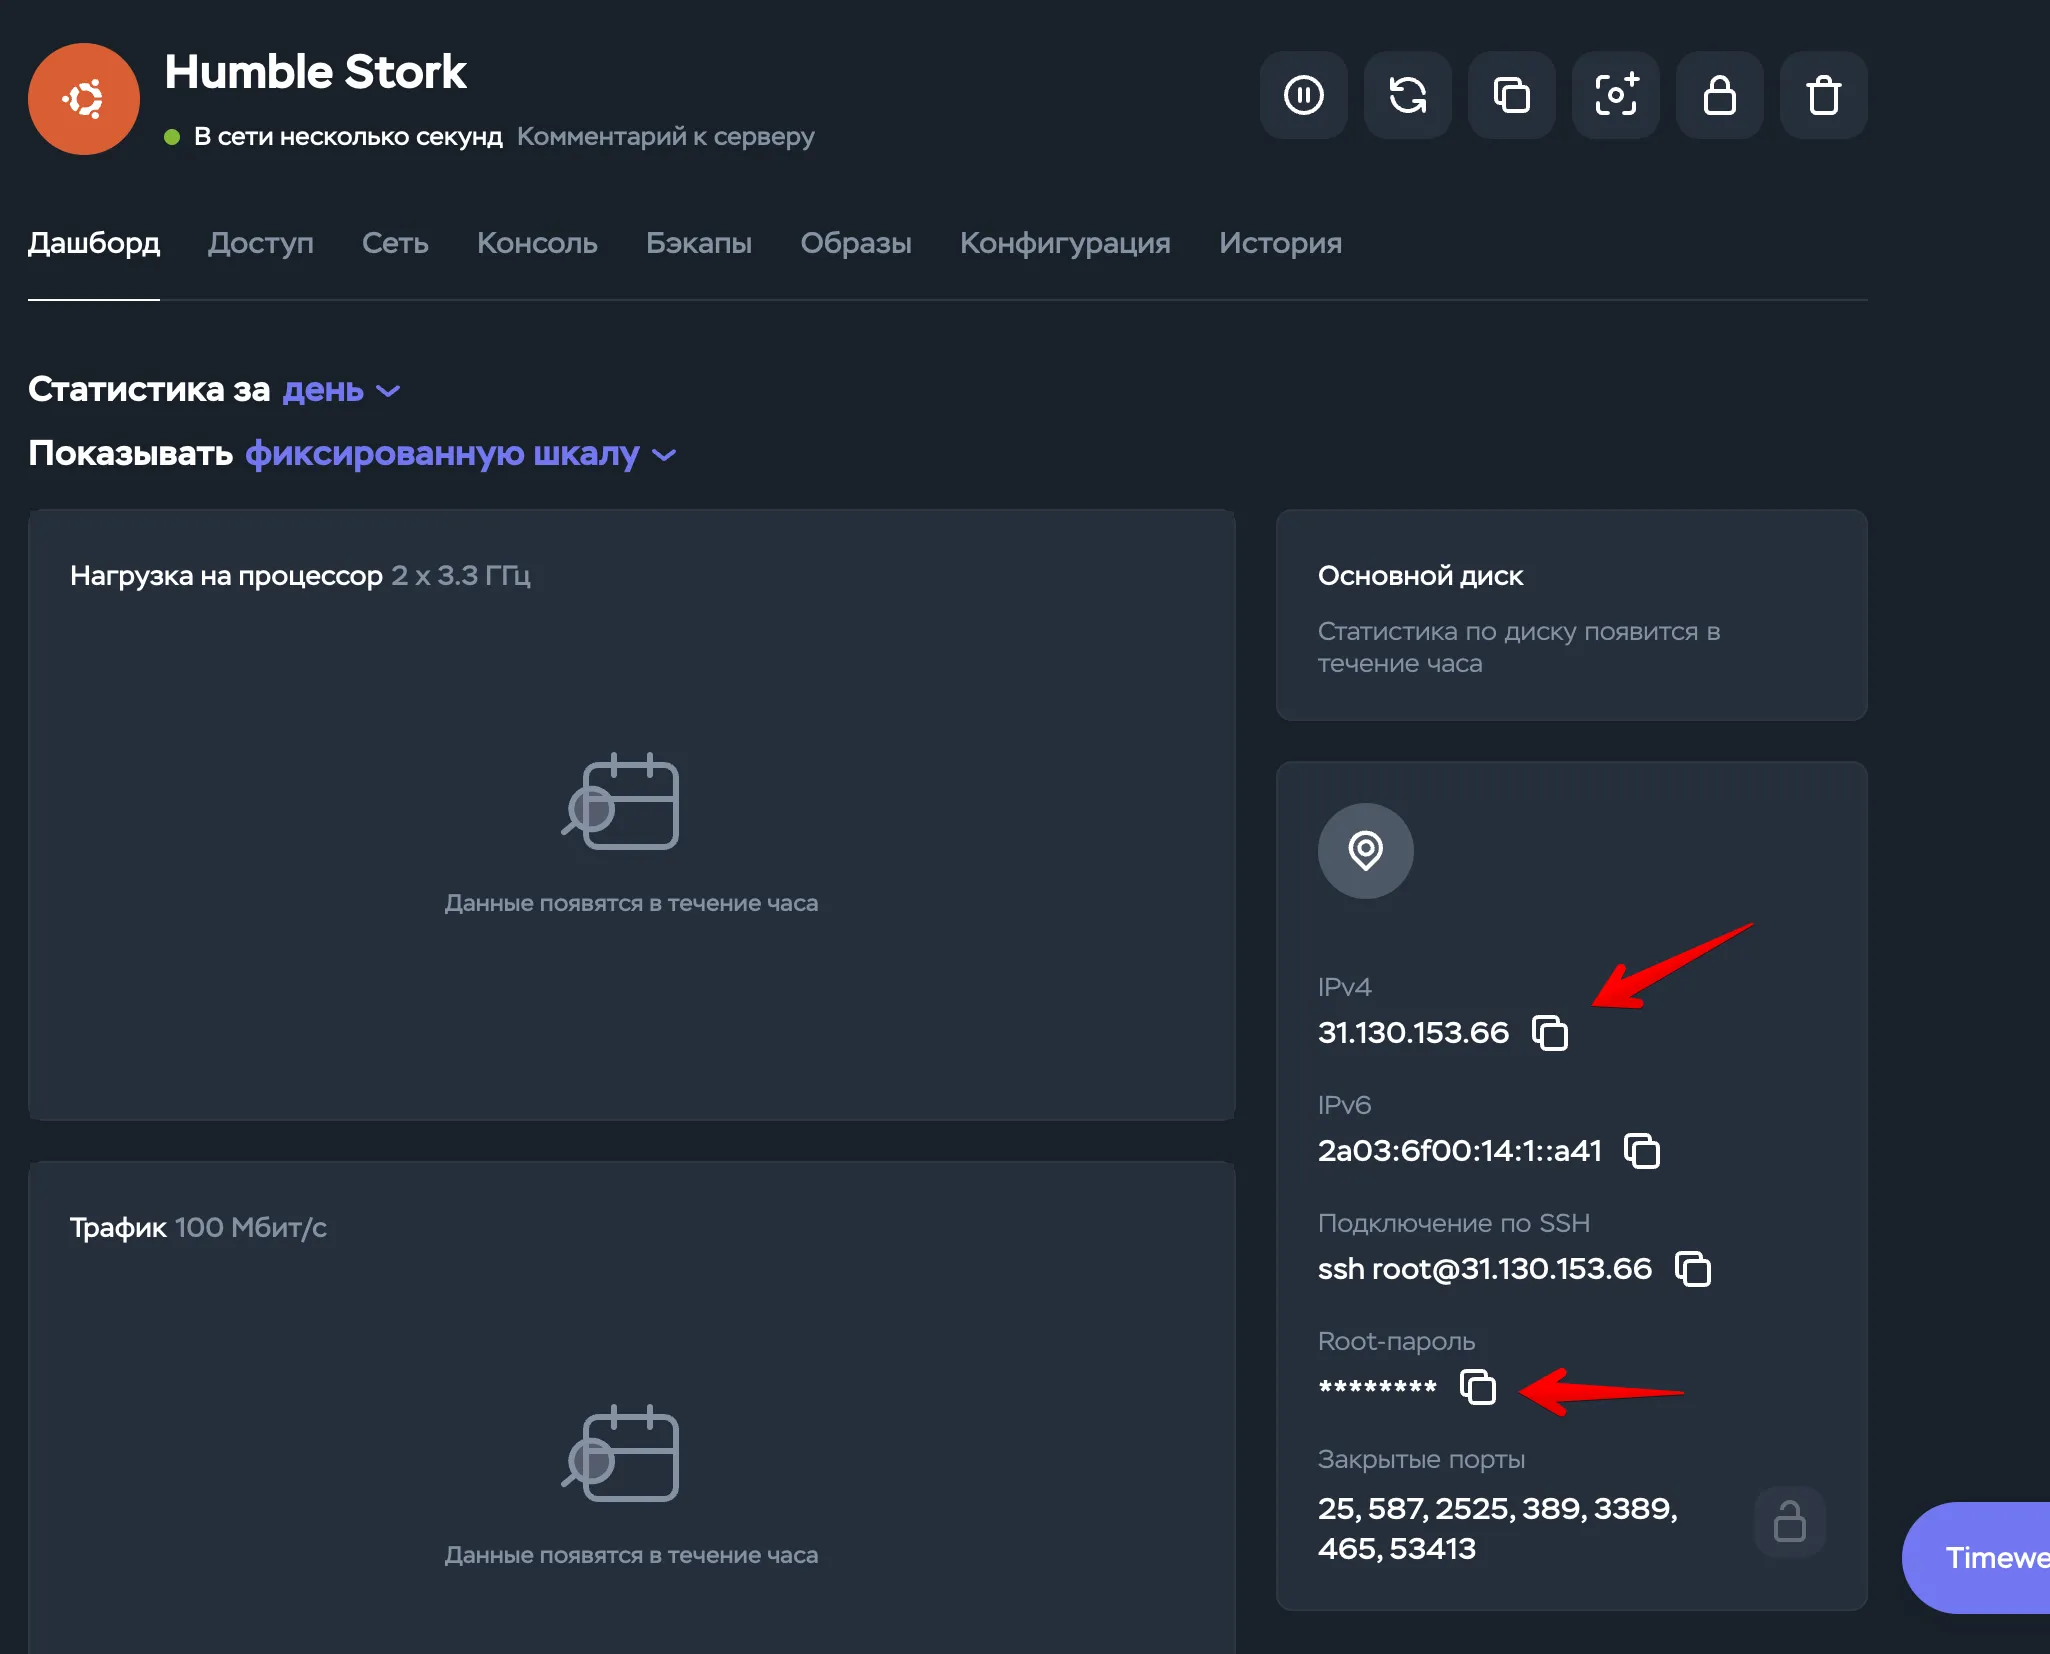Lock the server with padlock icon

1720,96
